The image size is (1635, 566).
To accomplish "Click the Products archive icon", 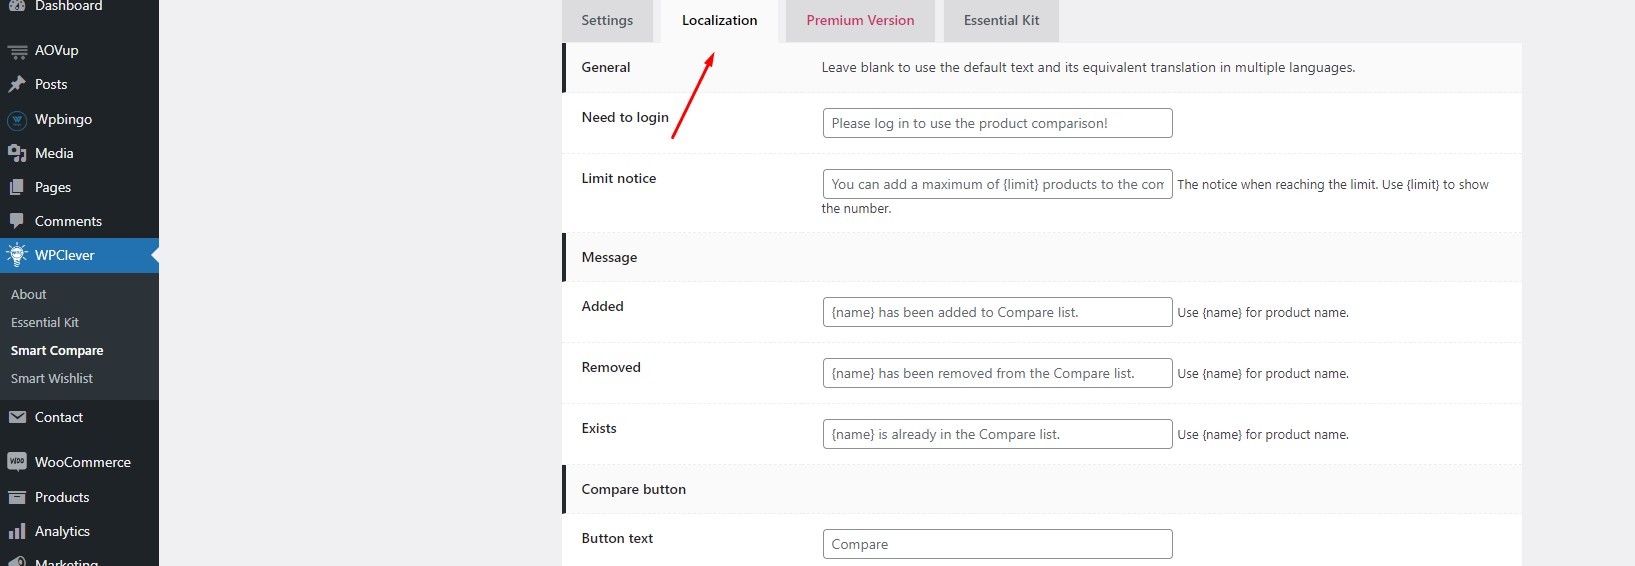I will (17, 497).
